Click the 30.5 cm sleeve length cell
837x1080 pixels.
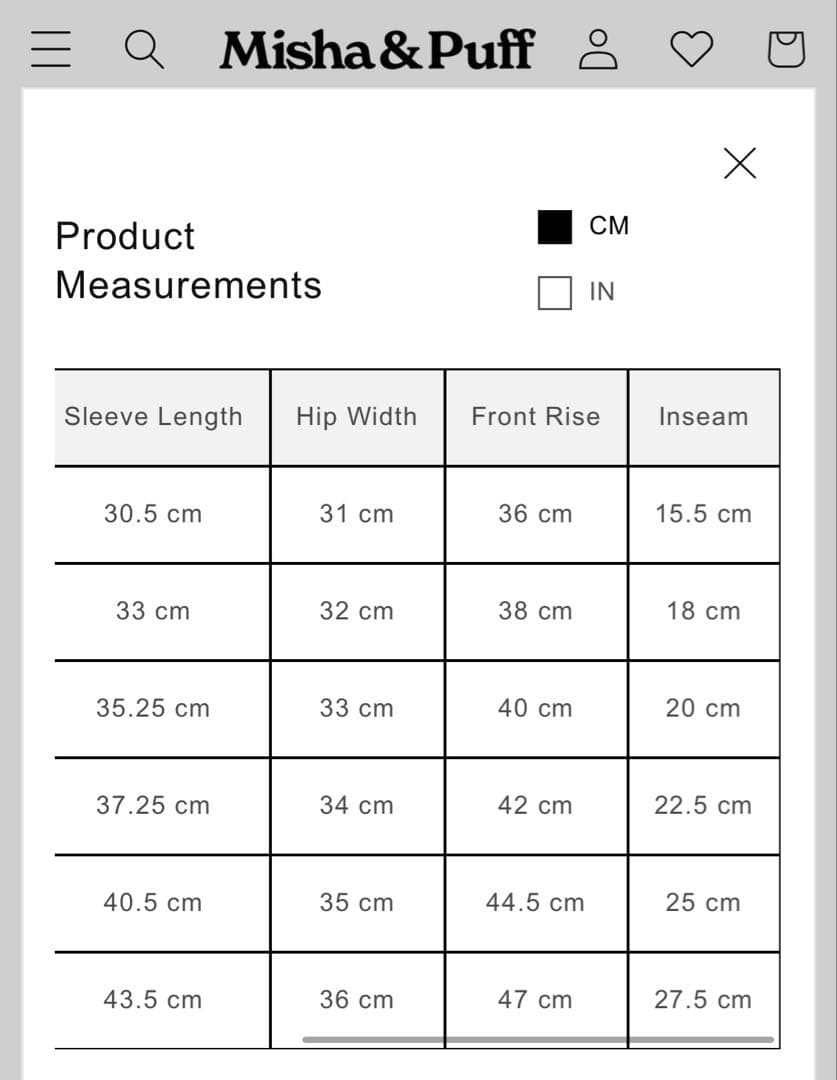(x=153, y=514)
